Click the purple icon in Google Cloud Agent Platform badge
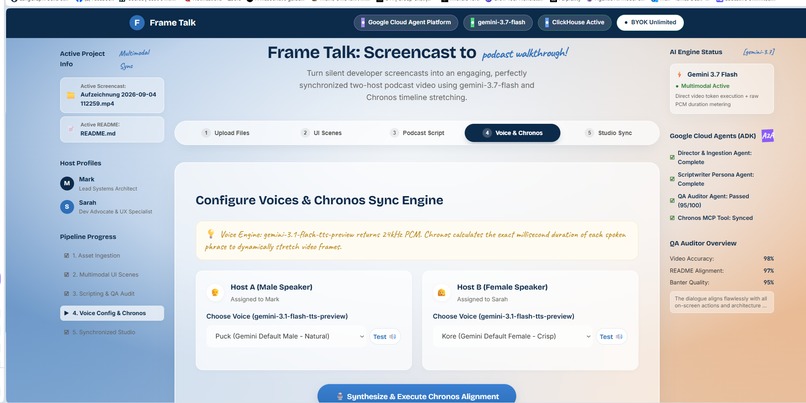 pyautogui.click(x=362, y=23)
